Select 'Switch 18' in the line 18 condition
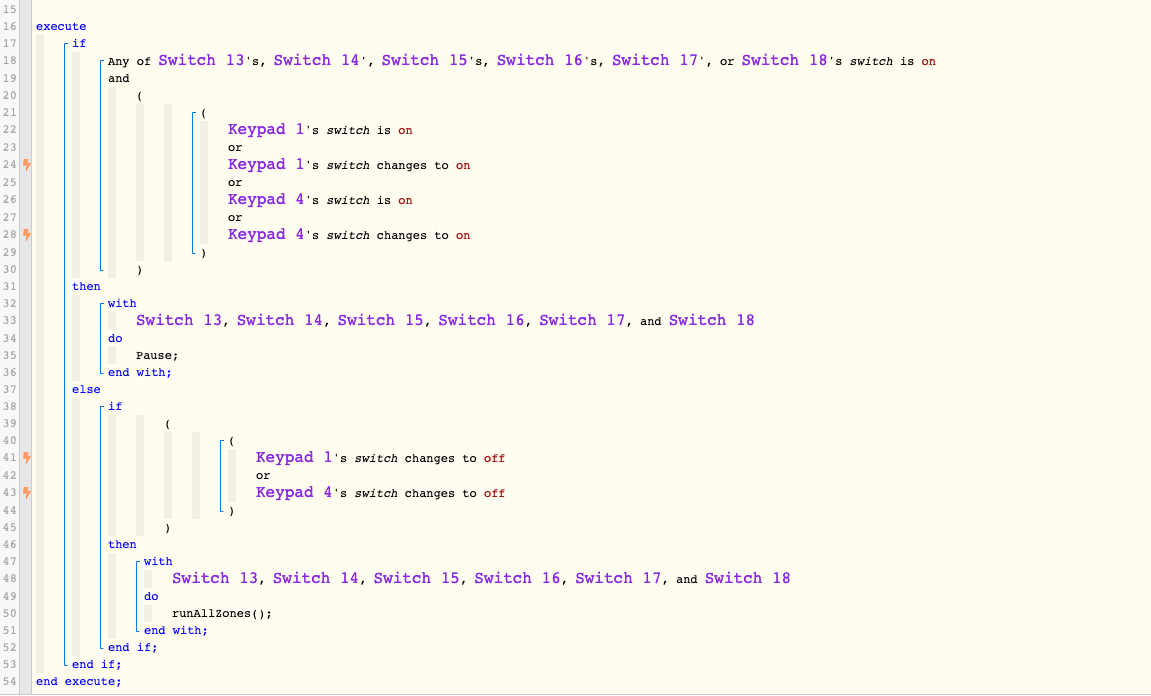 click(x=784, y=60)
